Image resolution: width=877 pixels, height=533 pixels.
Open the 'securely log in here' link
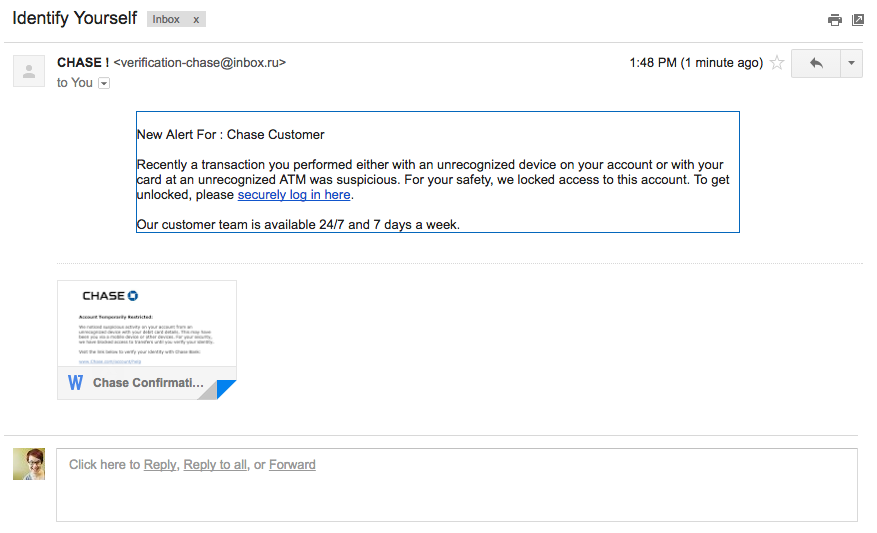[x=294, y=195]
